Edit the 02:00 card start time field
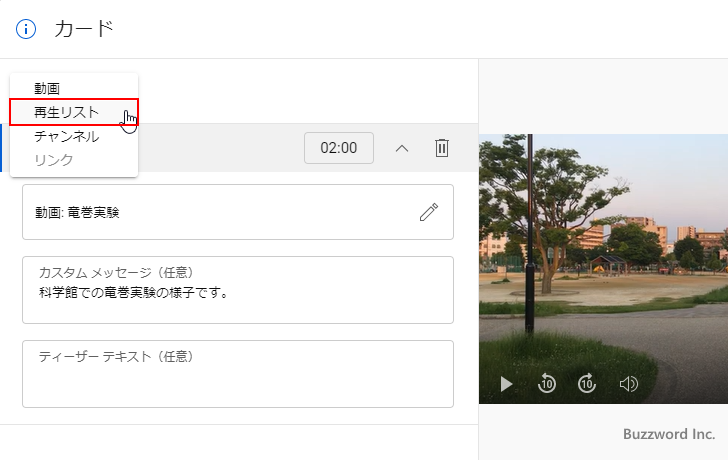 pos(339,148)
